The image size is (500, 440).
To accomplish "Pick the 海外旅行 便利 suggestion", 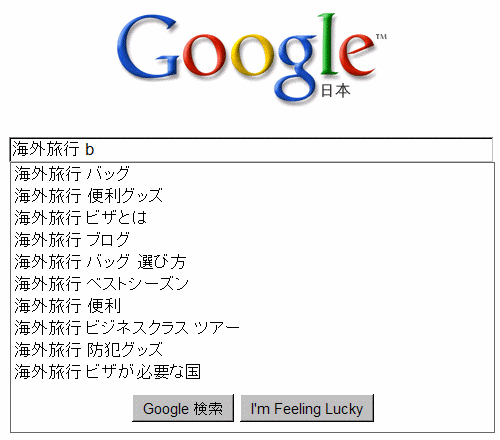I will tap(252, 306).
